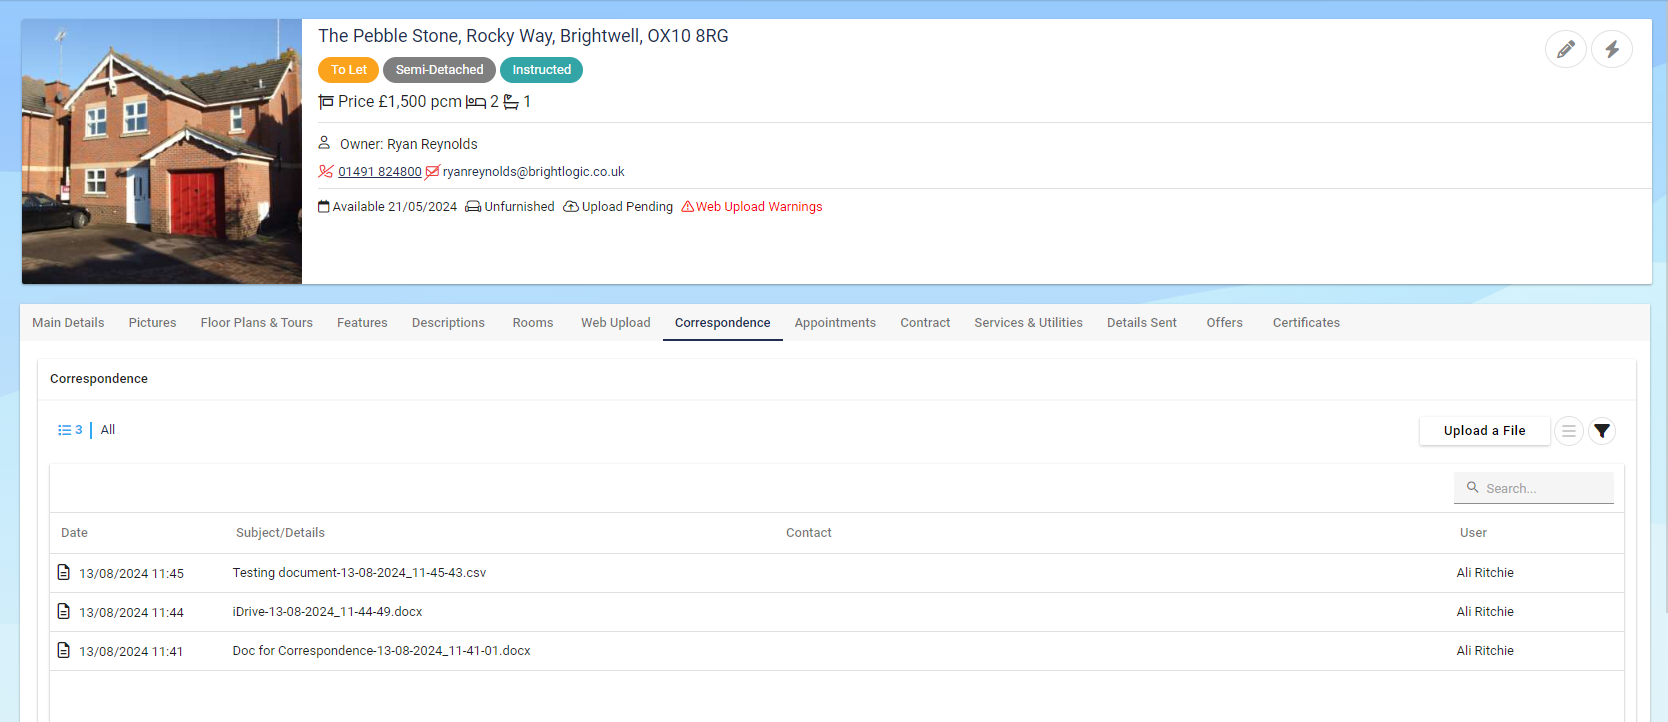Viewport: 1668px width, 722px height.
Task: Click the cloud Upload Pending icon
Action: pos(571,207)
